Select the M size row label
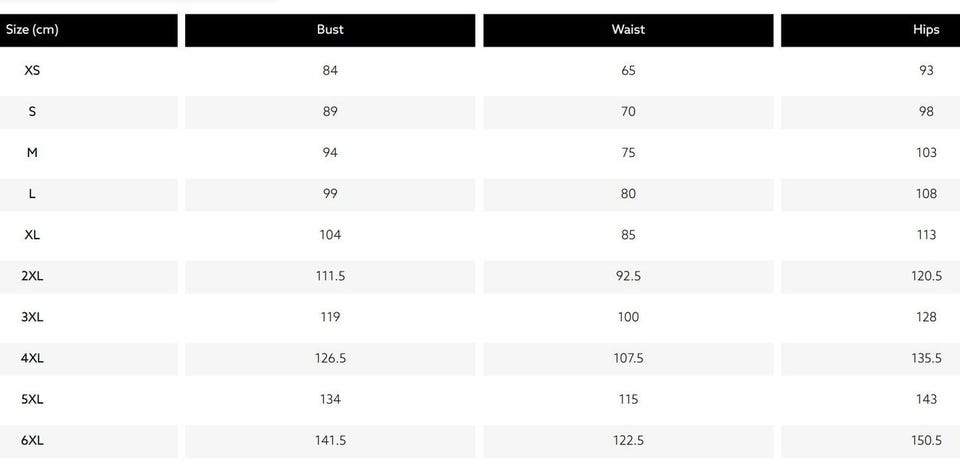Viewport: 960px width, 460px height. [x=32, y=153]
